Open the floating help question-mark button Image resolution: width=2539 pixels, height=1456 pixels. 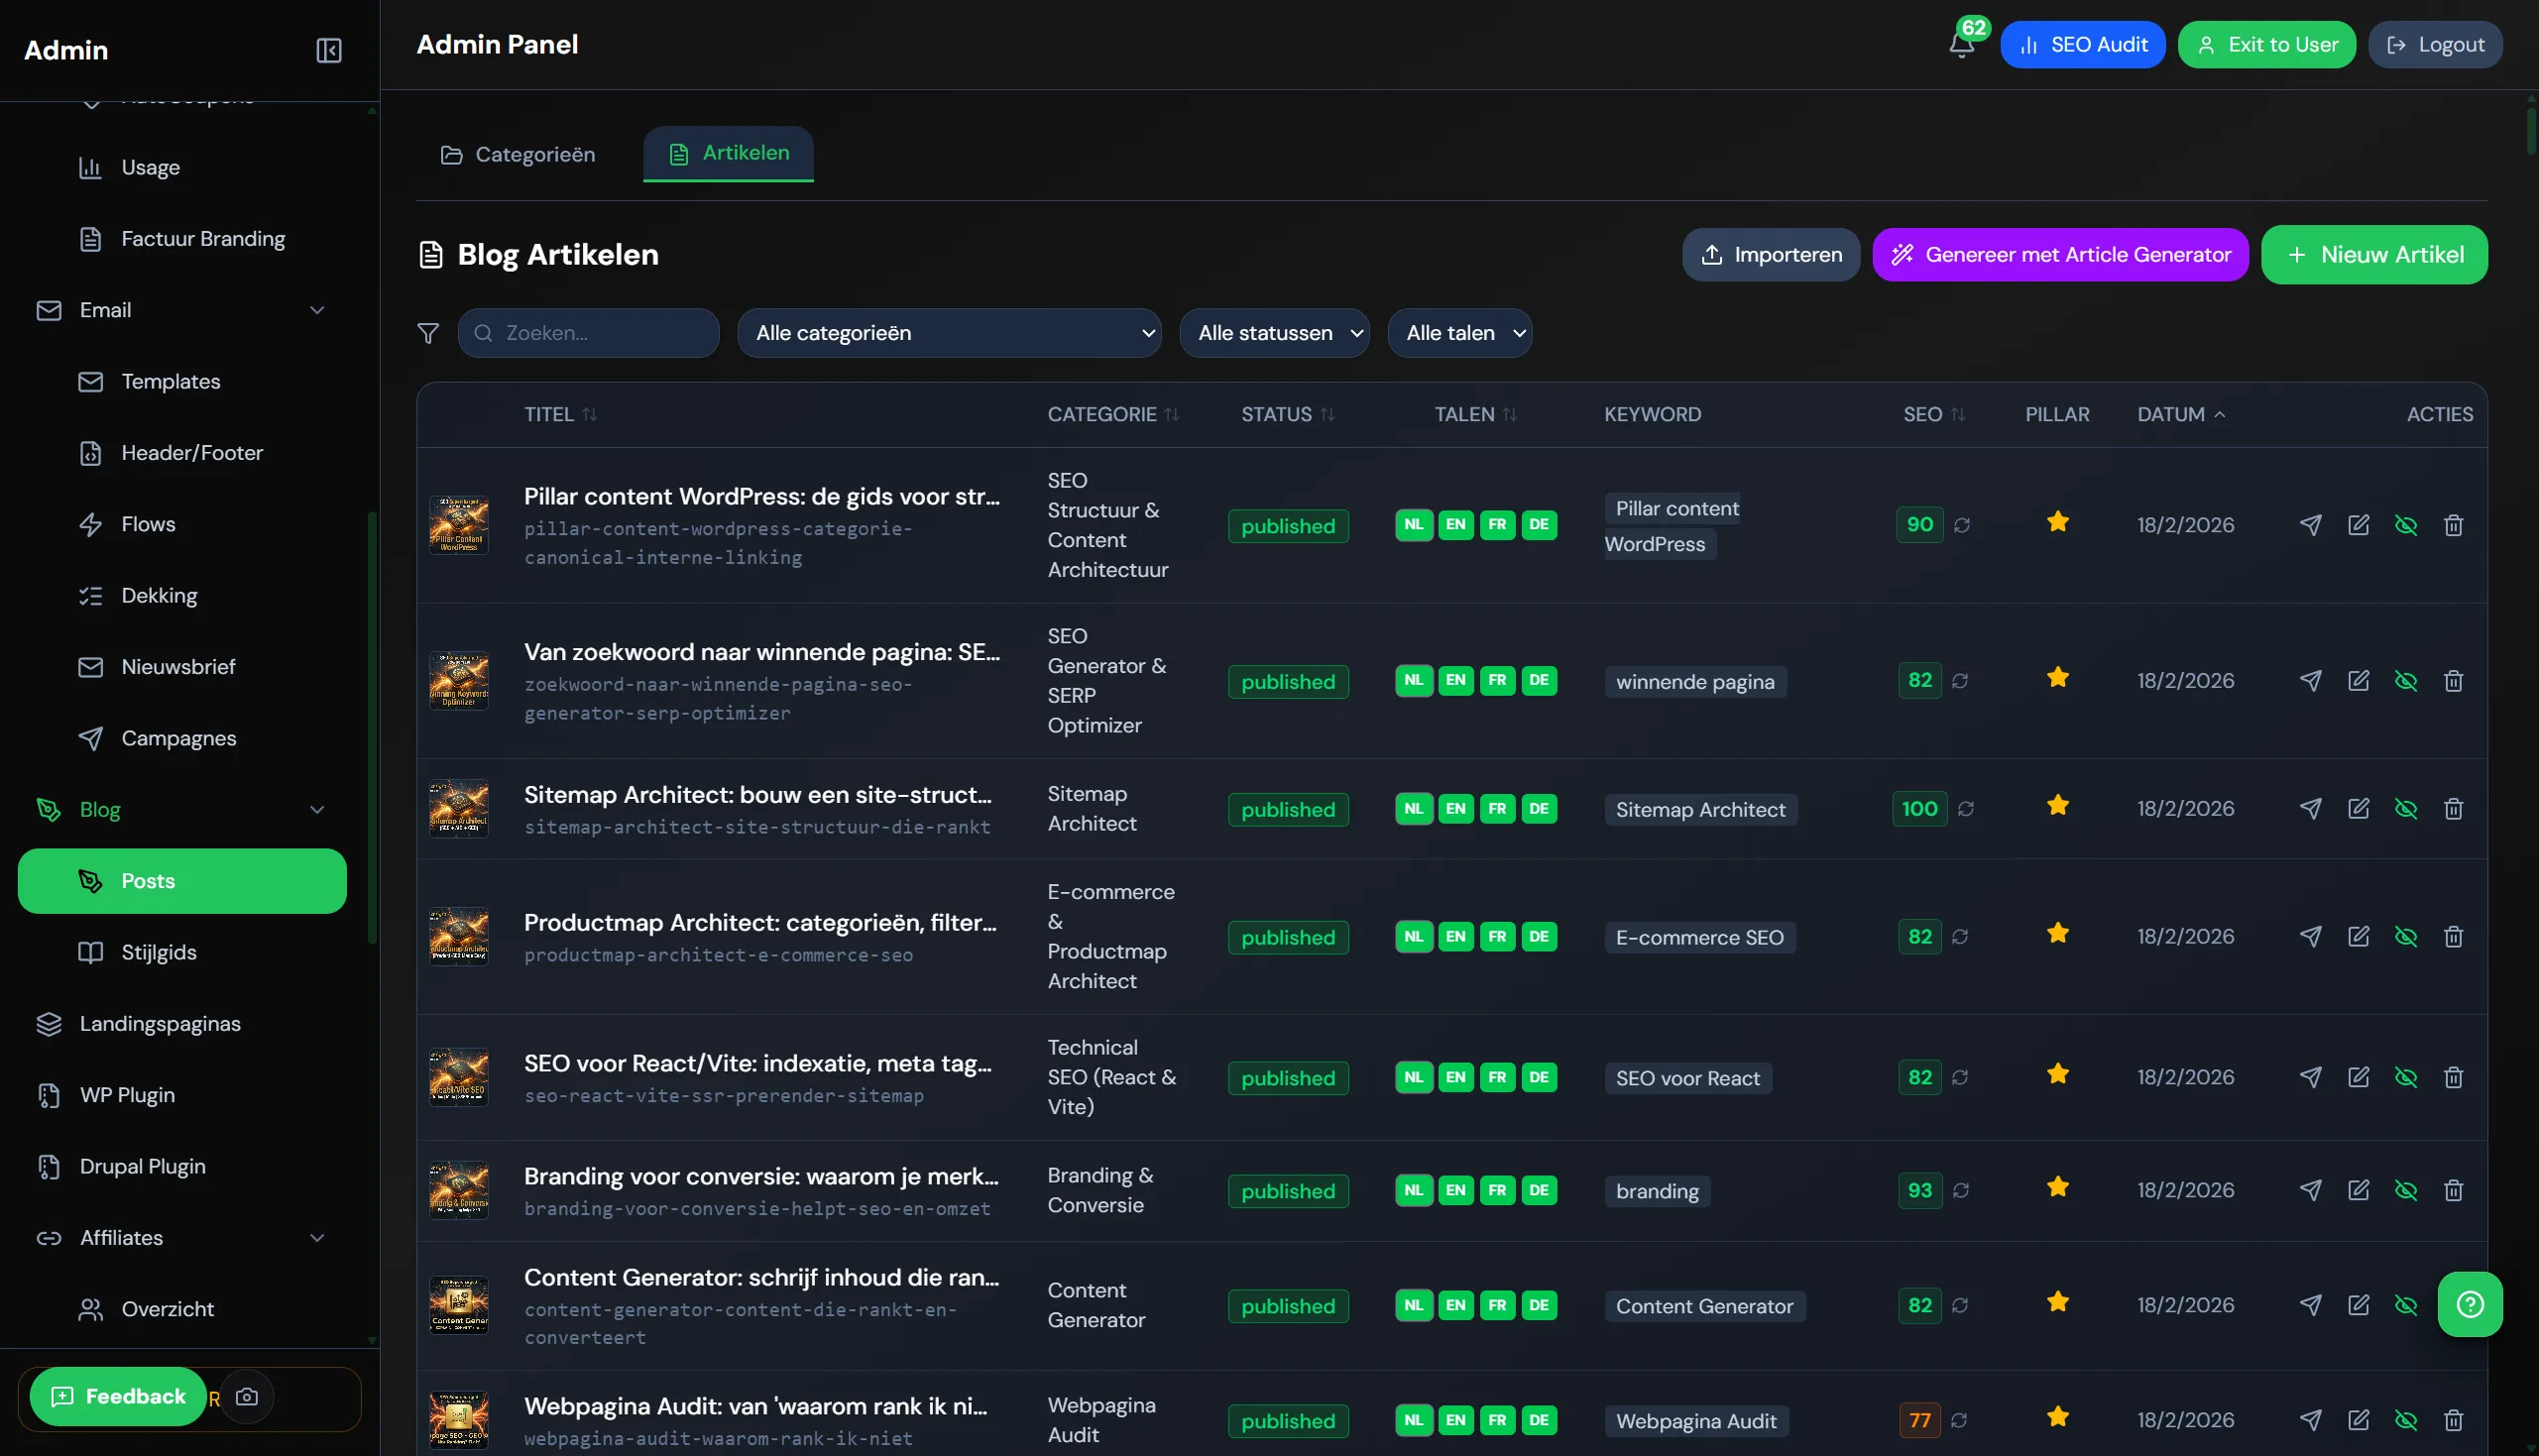[2470, 1304]
